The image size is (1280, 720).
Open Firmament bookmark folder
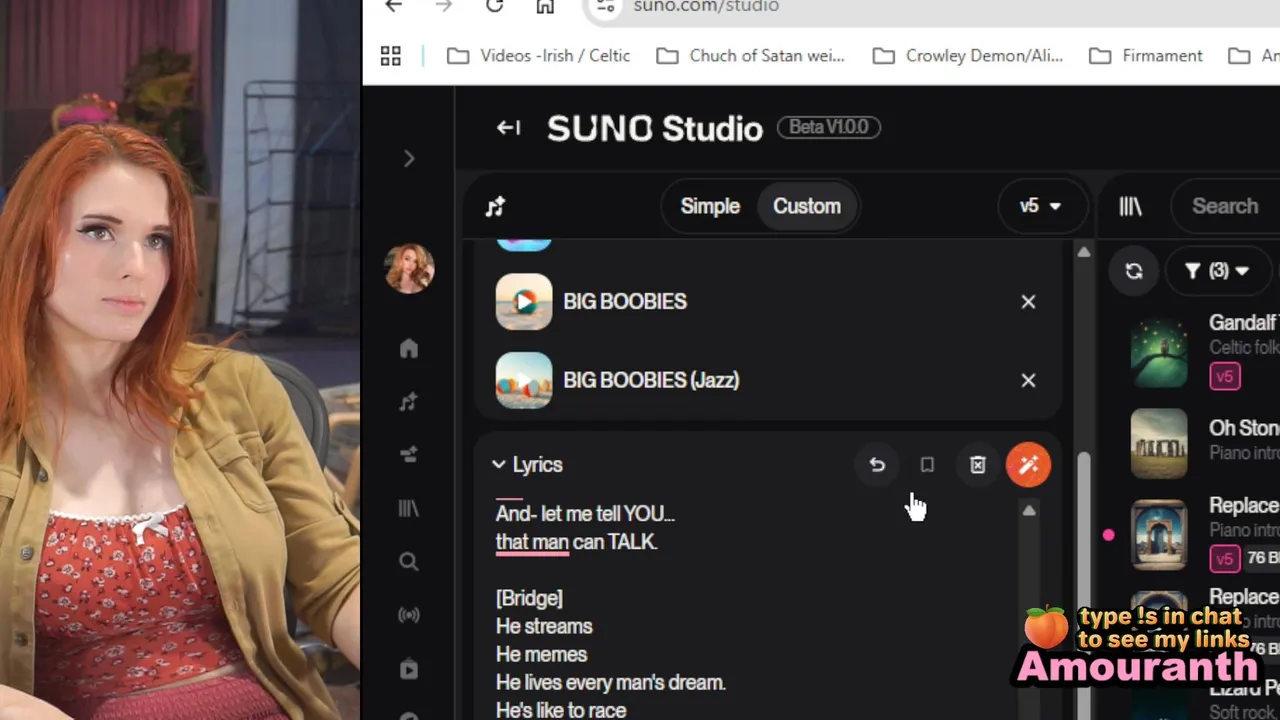[1145, 56]
